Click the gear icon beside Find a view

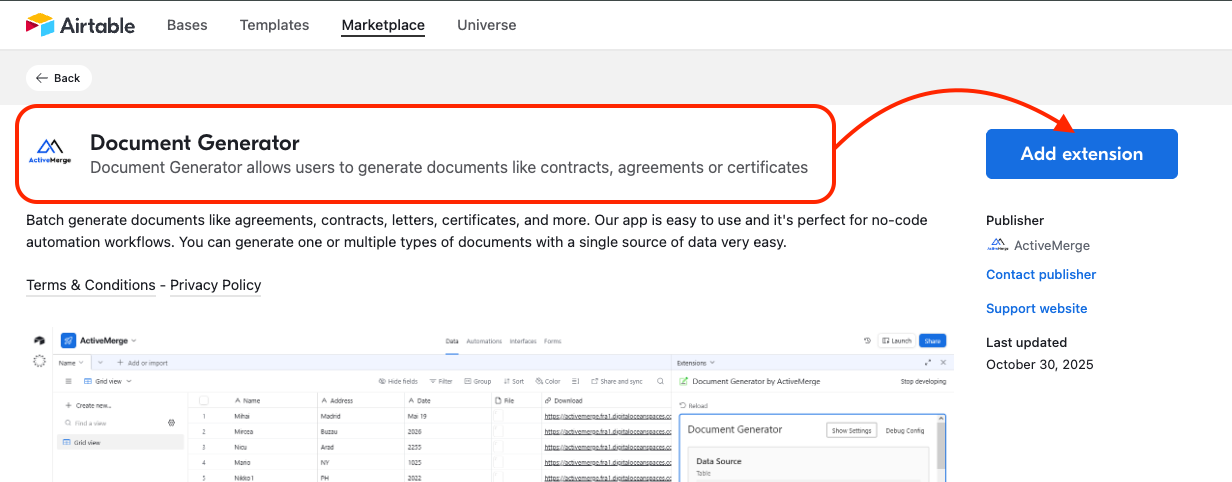pyautogui.click(x=171, y=423)
